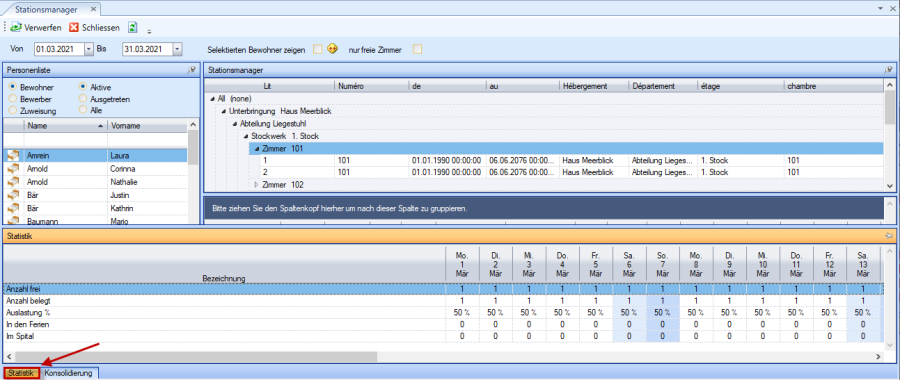Switch to the Statistik bottom tab

21,374
